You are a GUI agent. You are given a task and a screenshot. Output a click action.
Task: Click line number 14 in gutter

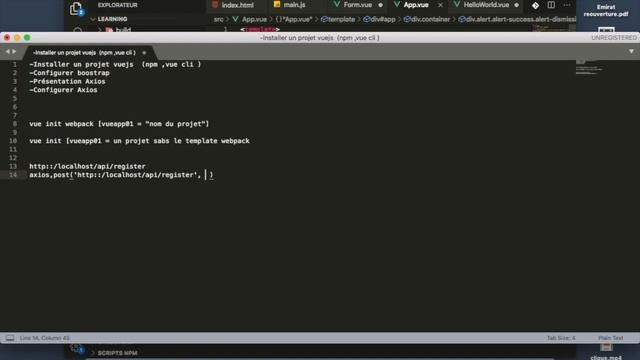(13, 175)
